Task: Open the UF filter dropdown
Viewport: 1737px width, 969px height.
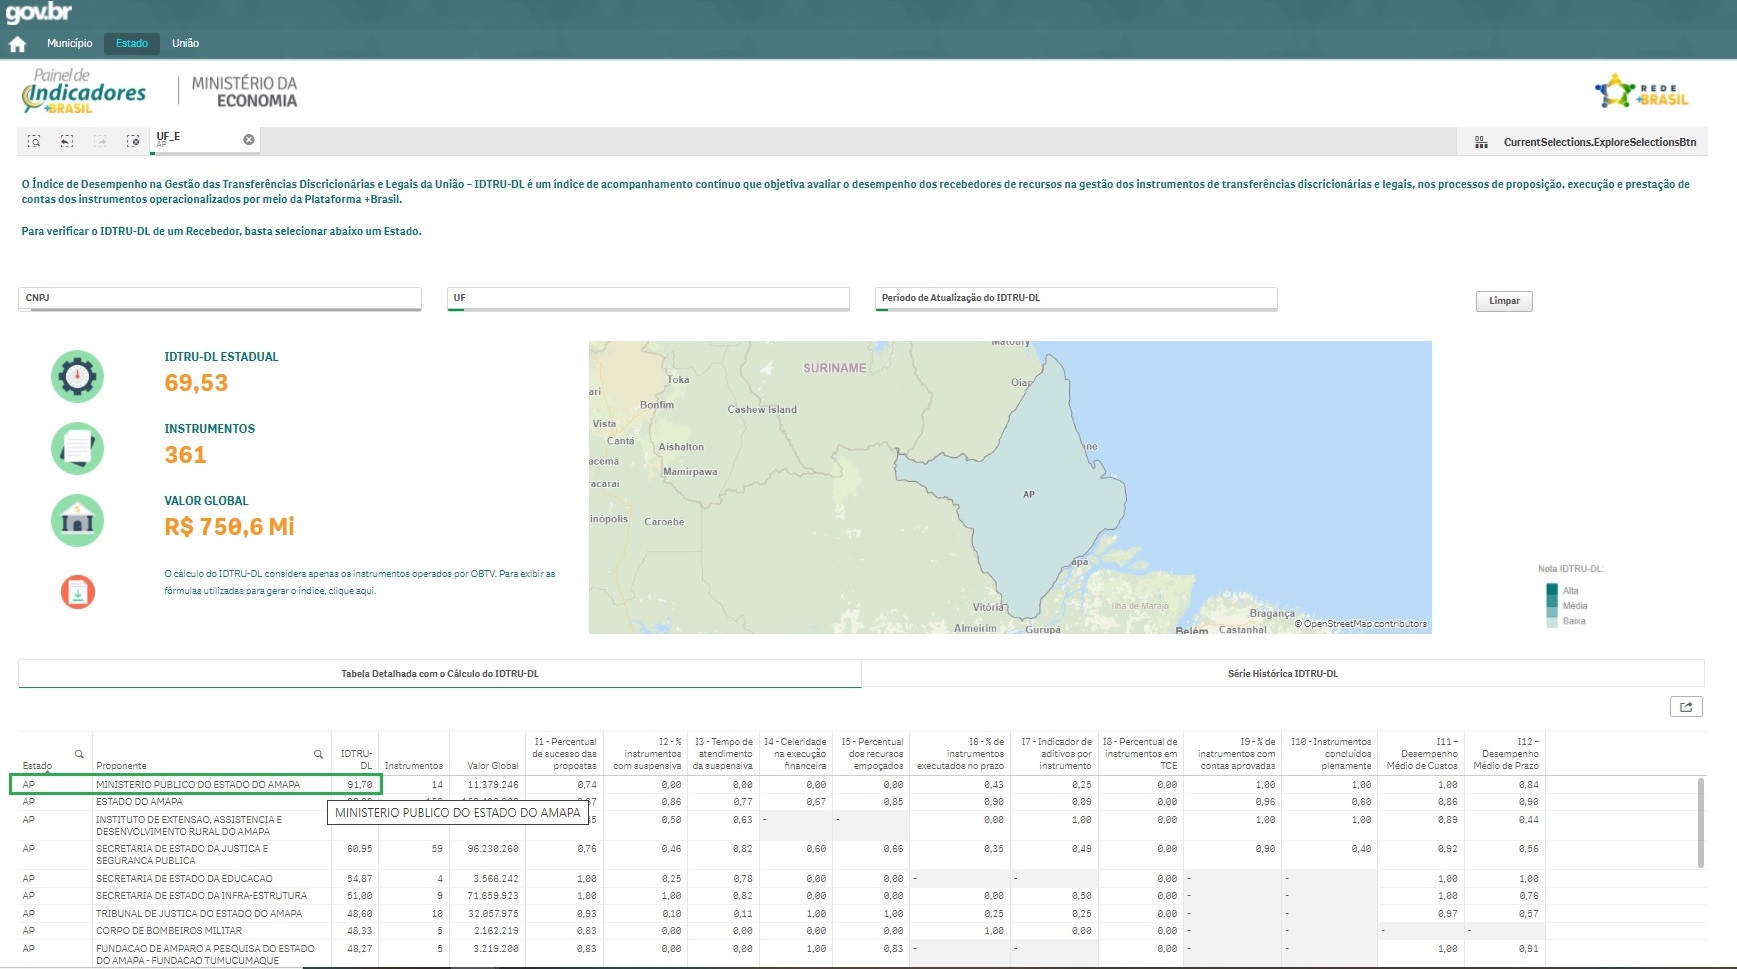Action: coord(648,298)
